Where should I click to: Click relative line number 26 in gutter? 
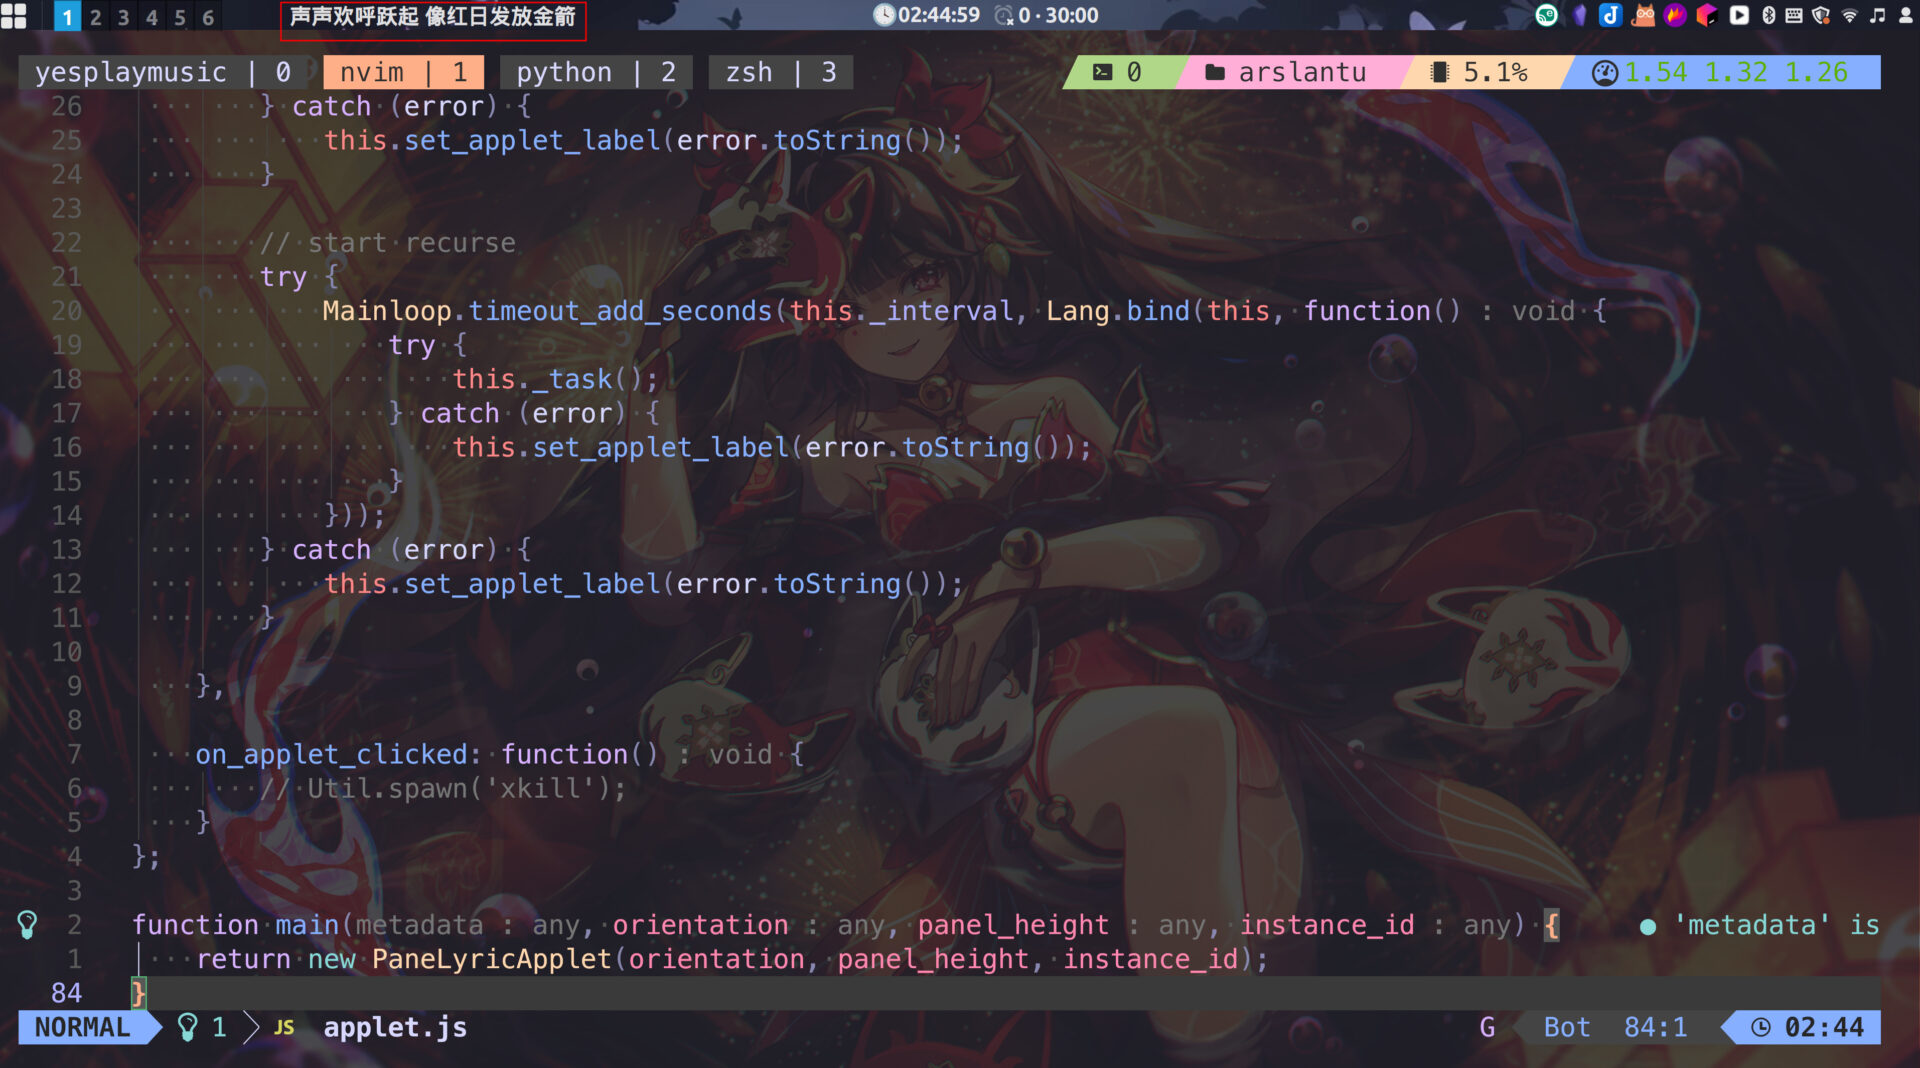pyautogui.click(x=66, y=106)
